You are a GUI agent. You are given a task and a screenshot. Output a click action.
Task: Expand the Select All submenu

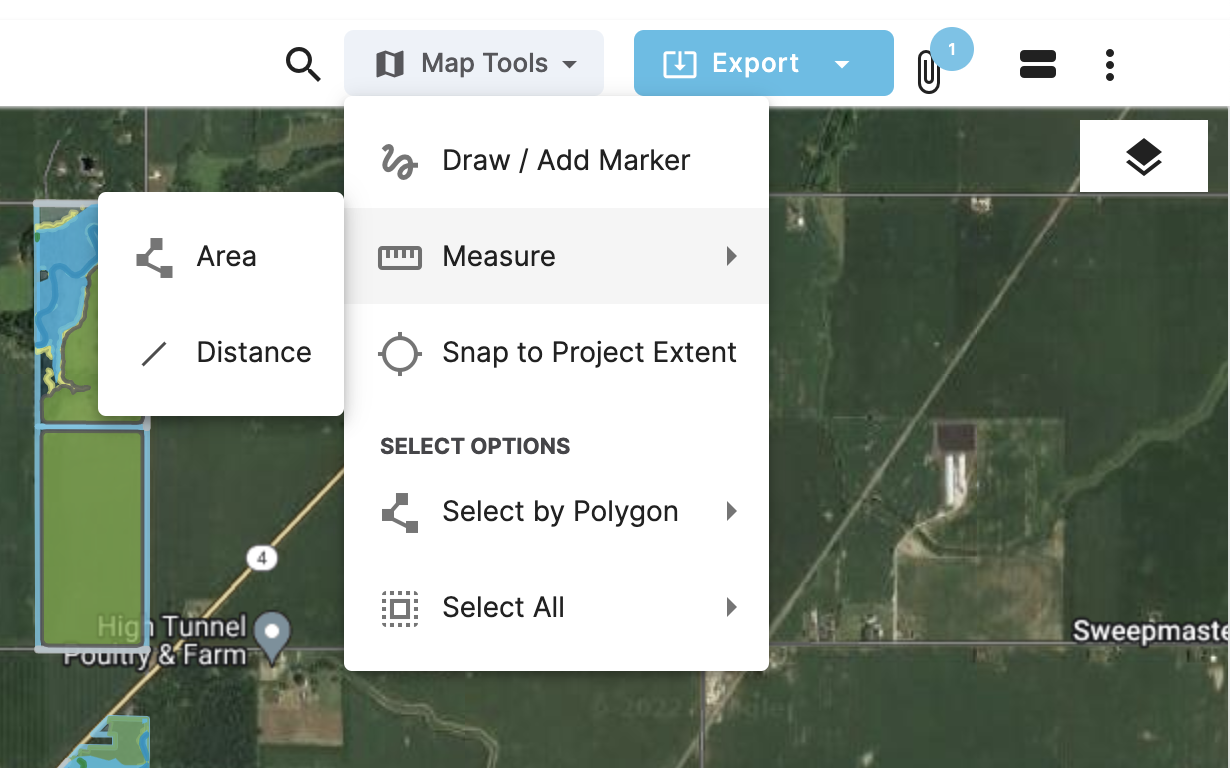click(x=731, y=607)
